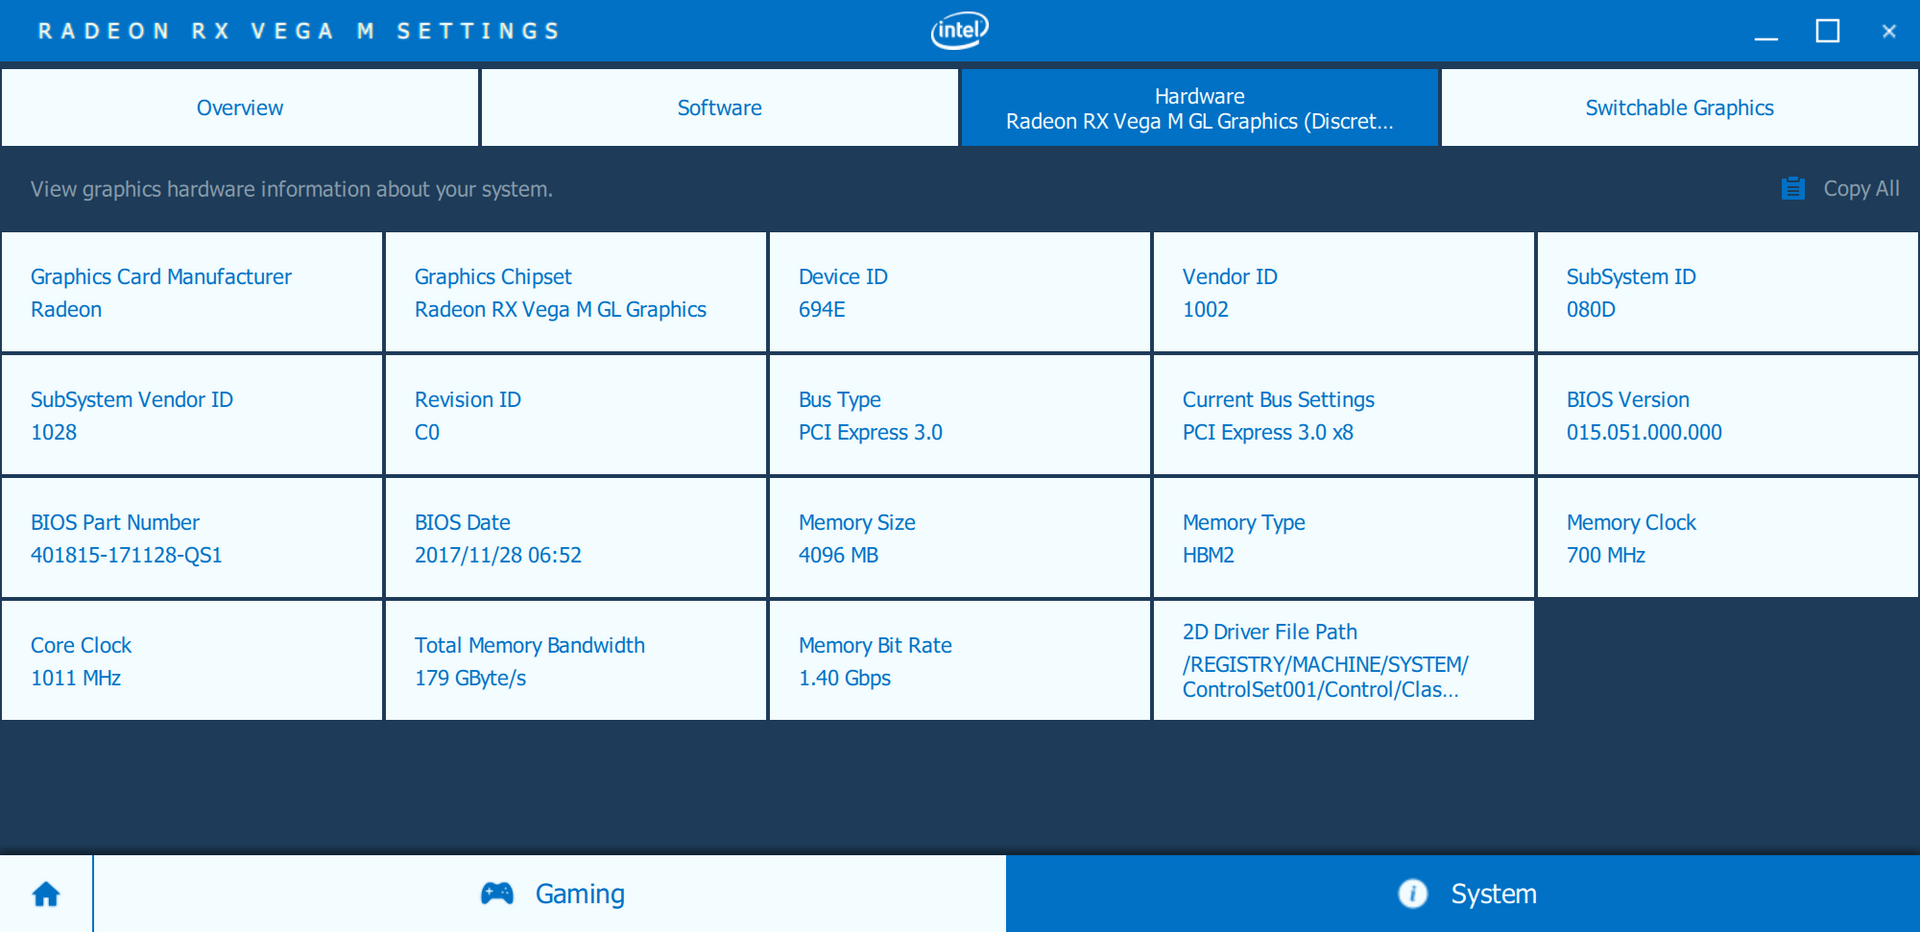Click the 'View graphics hardware information' description
Screen dimensions: 1920x932
click(292, 189)
